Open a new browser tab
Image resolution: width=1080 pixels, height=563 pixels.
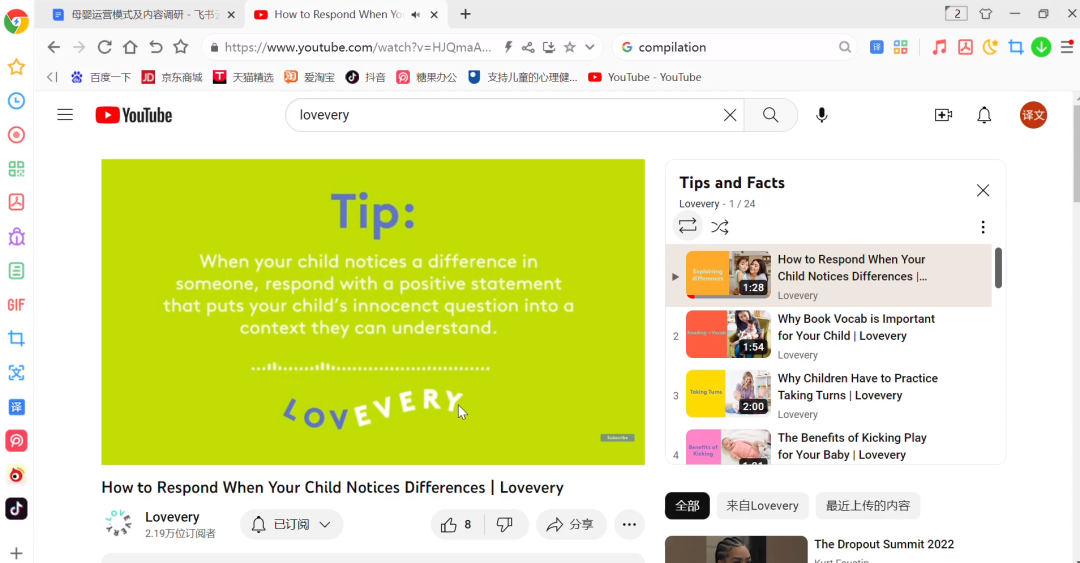click(x=466, y=14)
